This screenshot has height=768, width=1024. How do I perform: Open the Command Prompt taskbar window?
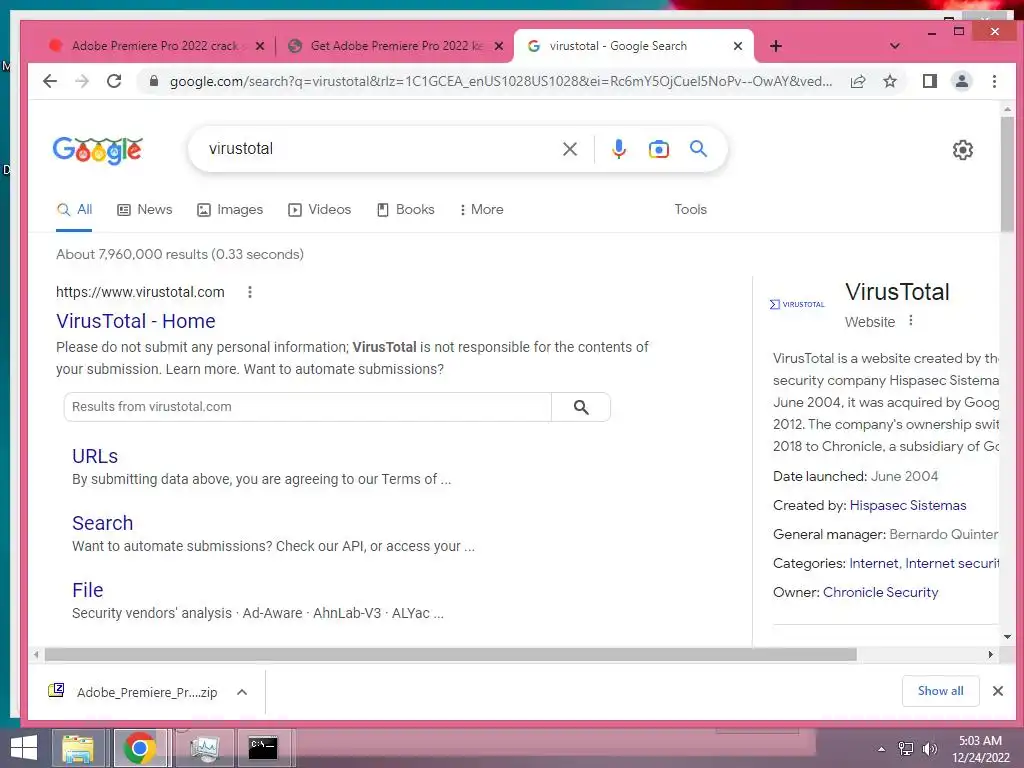(x=263, y=748)
